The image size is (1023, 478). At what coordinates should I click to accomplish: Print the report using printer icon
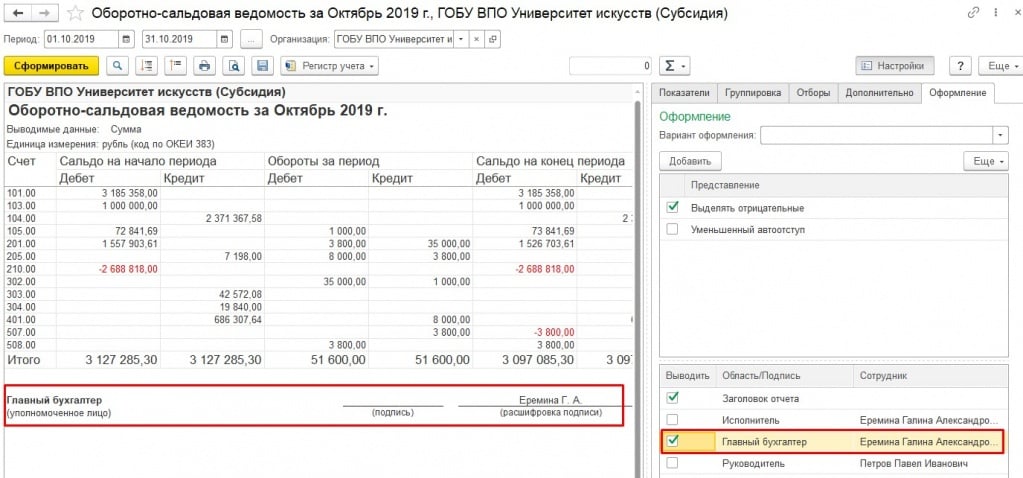pos(205,66)
